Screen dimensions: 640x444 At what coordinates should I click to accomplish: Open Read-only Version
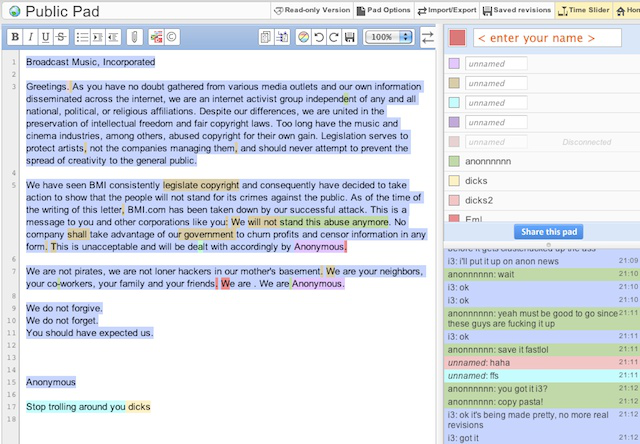(312, 10)
